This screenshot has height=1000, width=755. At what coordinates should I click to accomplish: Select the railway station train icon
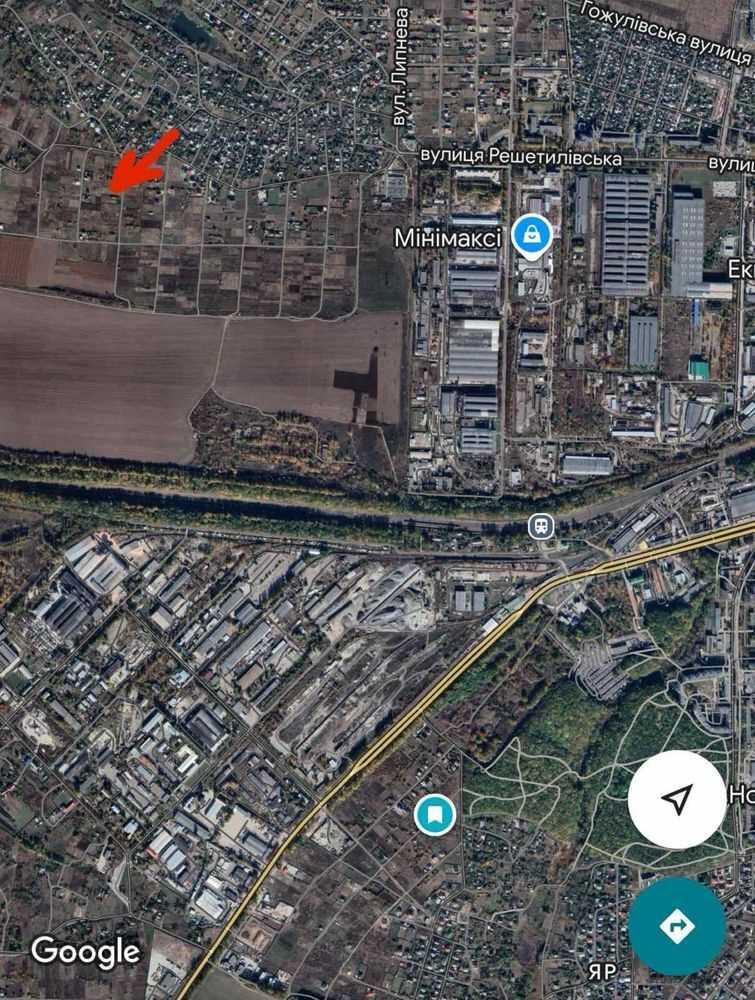tap(541, 527)
